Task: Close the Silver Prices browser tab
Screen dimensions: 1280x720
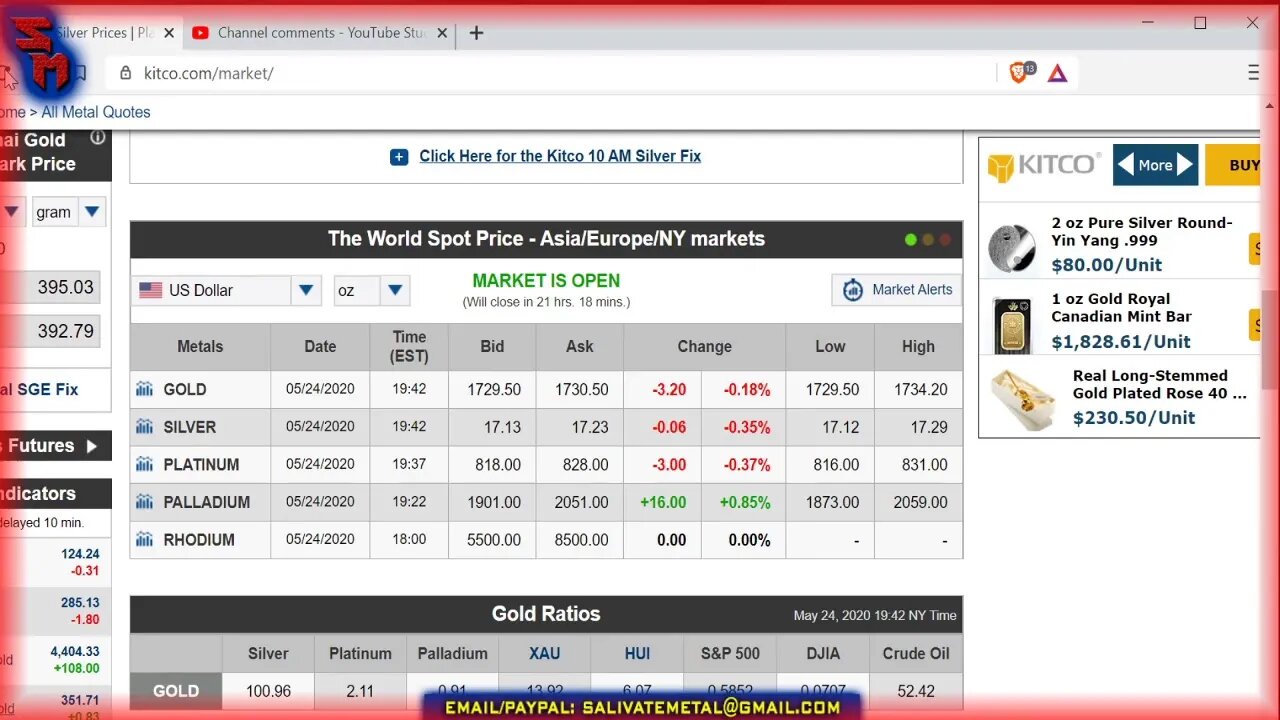Action: pyautogui.click(x=169, y=33)
